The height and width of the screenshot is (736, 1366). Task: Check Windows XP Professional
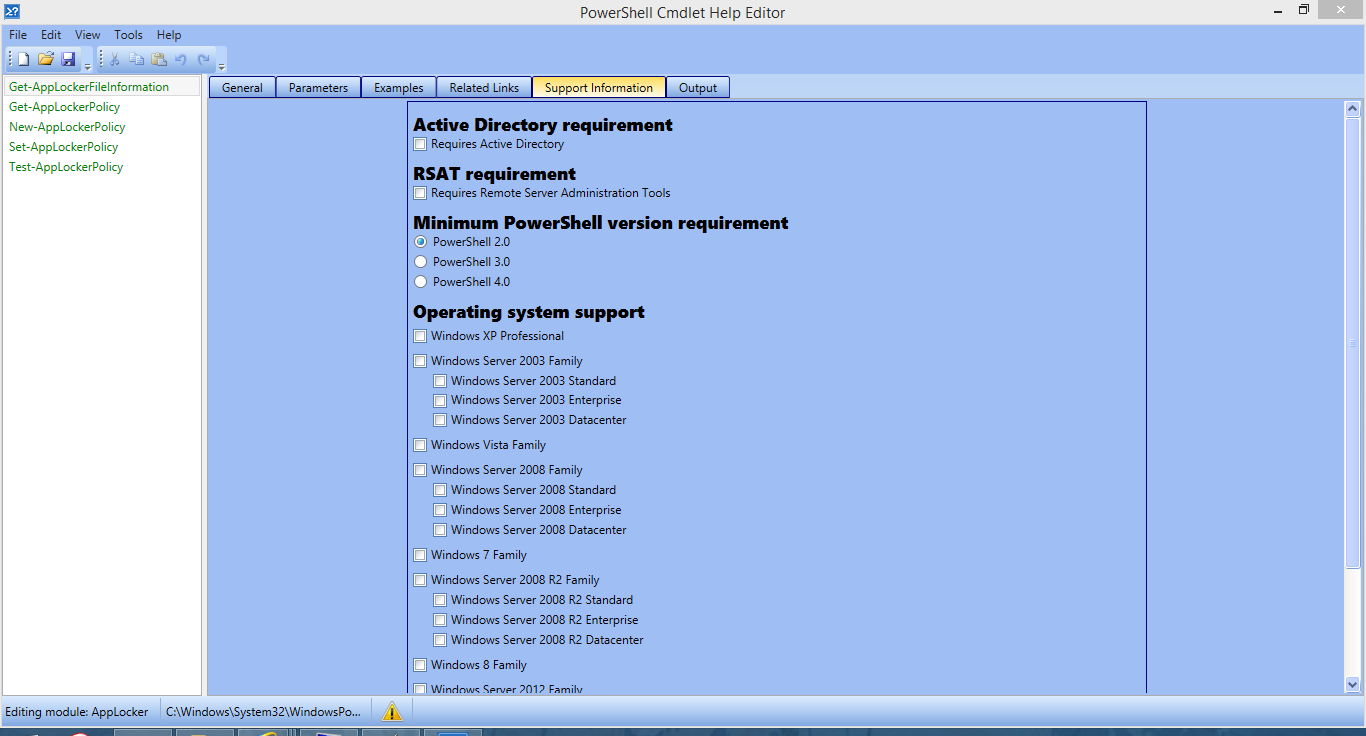tap(420, 336)
